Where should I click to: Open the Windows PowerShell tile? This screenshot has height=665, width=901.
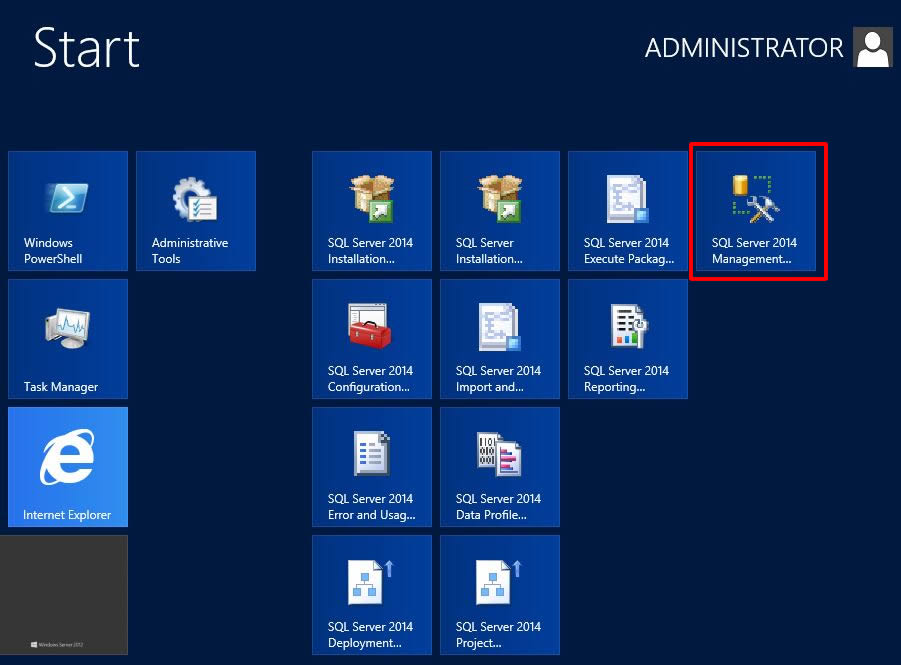tap(68, 211)
